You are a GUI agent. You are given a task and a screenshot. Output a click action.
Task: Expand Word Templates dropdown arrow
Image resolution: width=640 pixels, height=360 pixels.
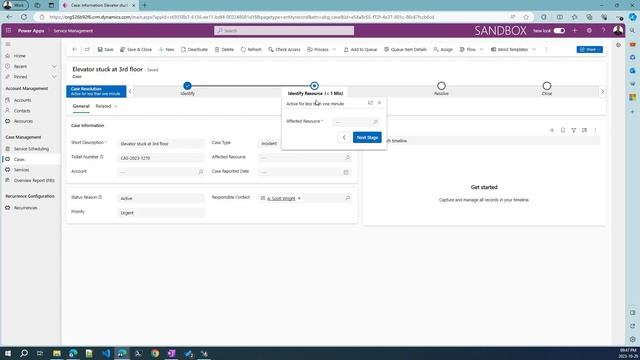[534, 49]
